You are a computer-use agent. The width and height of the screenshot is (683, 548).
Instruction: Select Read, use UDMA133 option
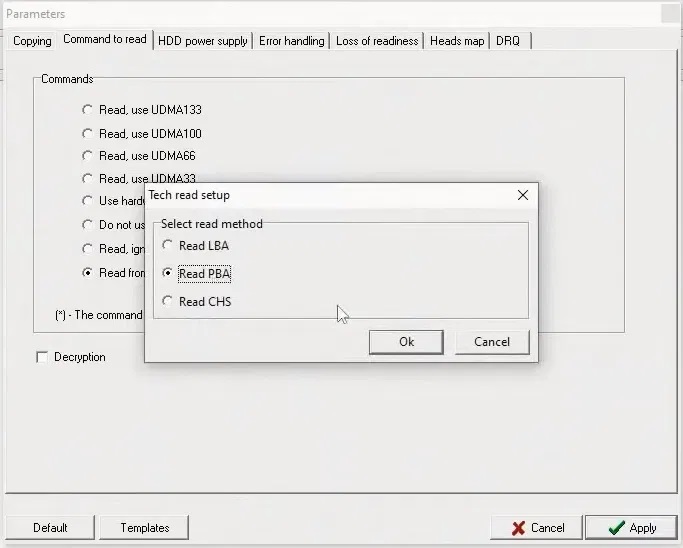pos(88,110)
